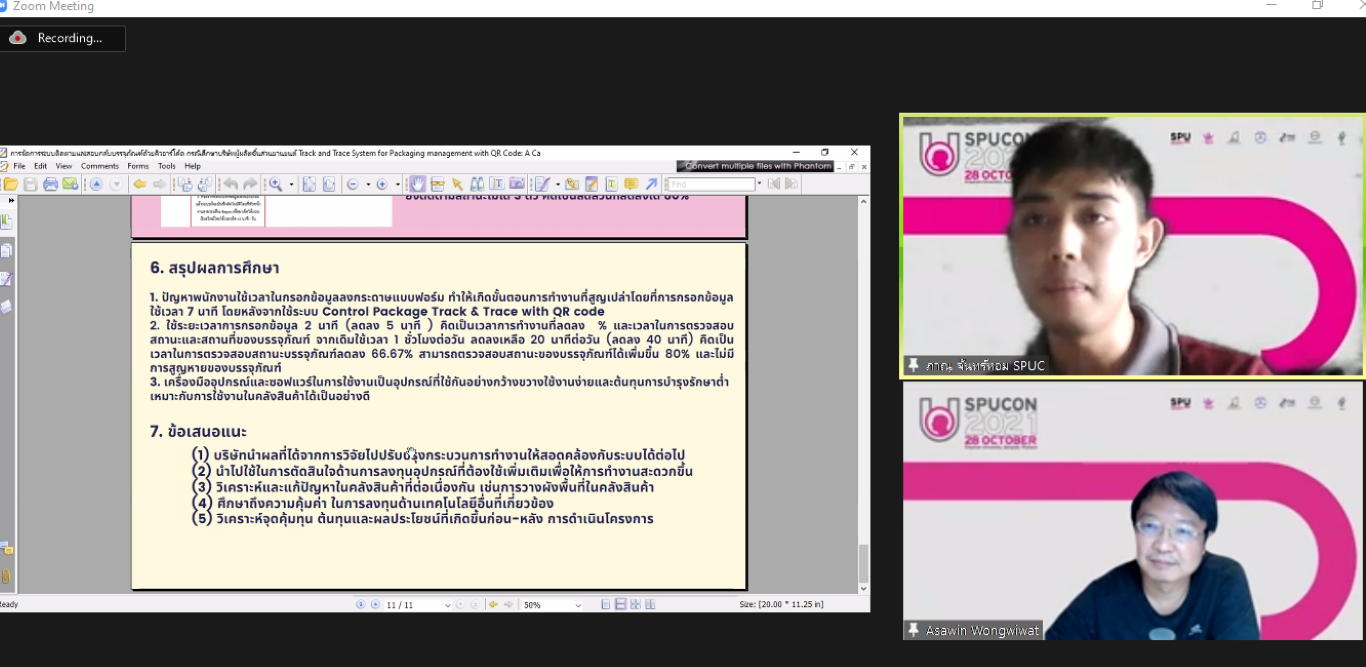Open the Comments menu
1366x667 pixels.
pos(100,166)
